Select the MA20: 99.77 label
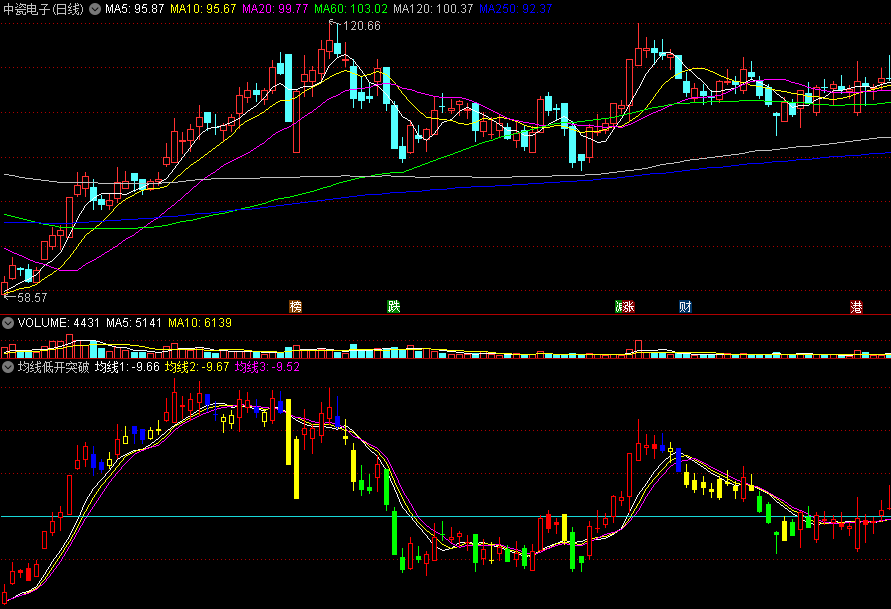 [275, 9]
